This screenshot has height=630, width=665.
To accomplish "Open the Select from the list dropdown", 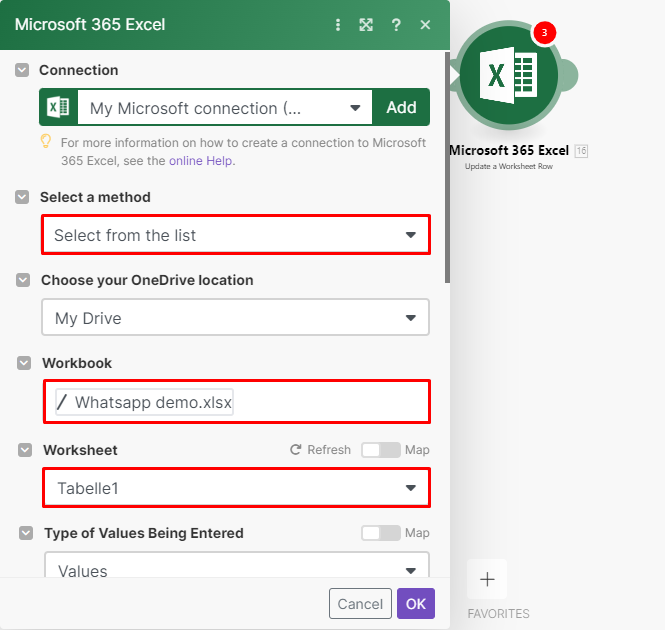I will click(x=236, y=235).
